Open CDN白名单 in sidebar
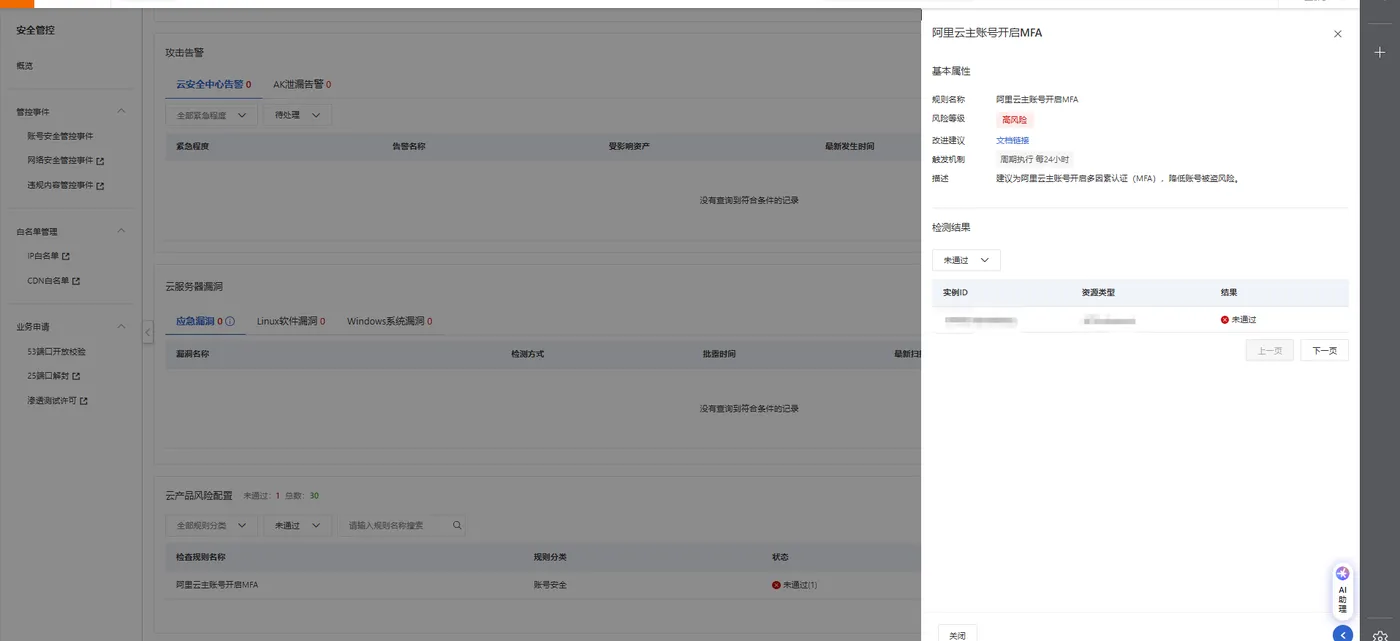1400x641 pixels. coord(48,281)
